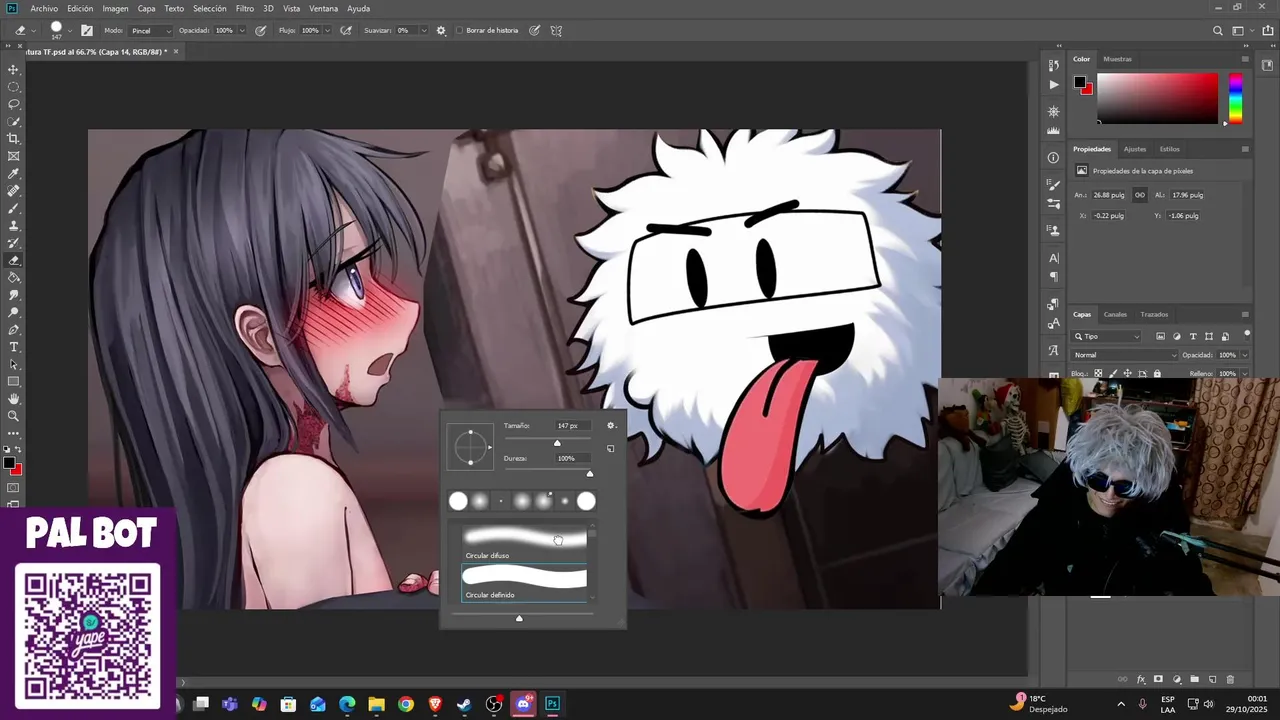Open smoothing options gear
The image size is (1280, 720).
[441, 30]
